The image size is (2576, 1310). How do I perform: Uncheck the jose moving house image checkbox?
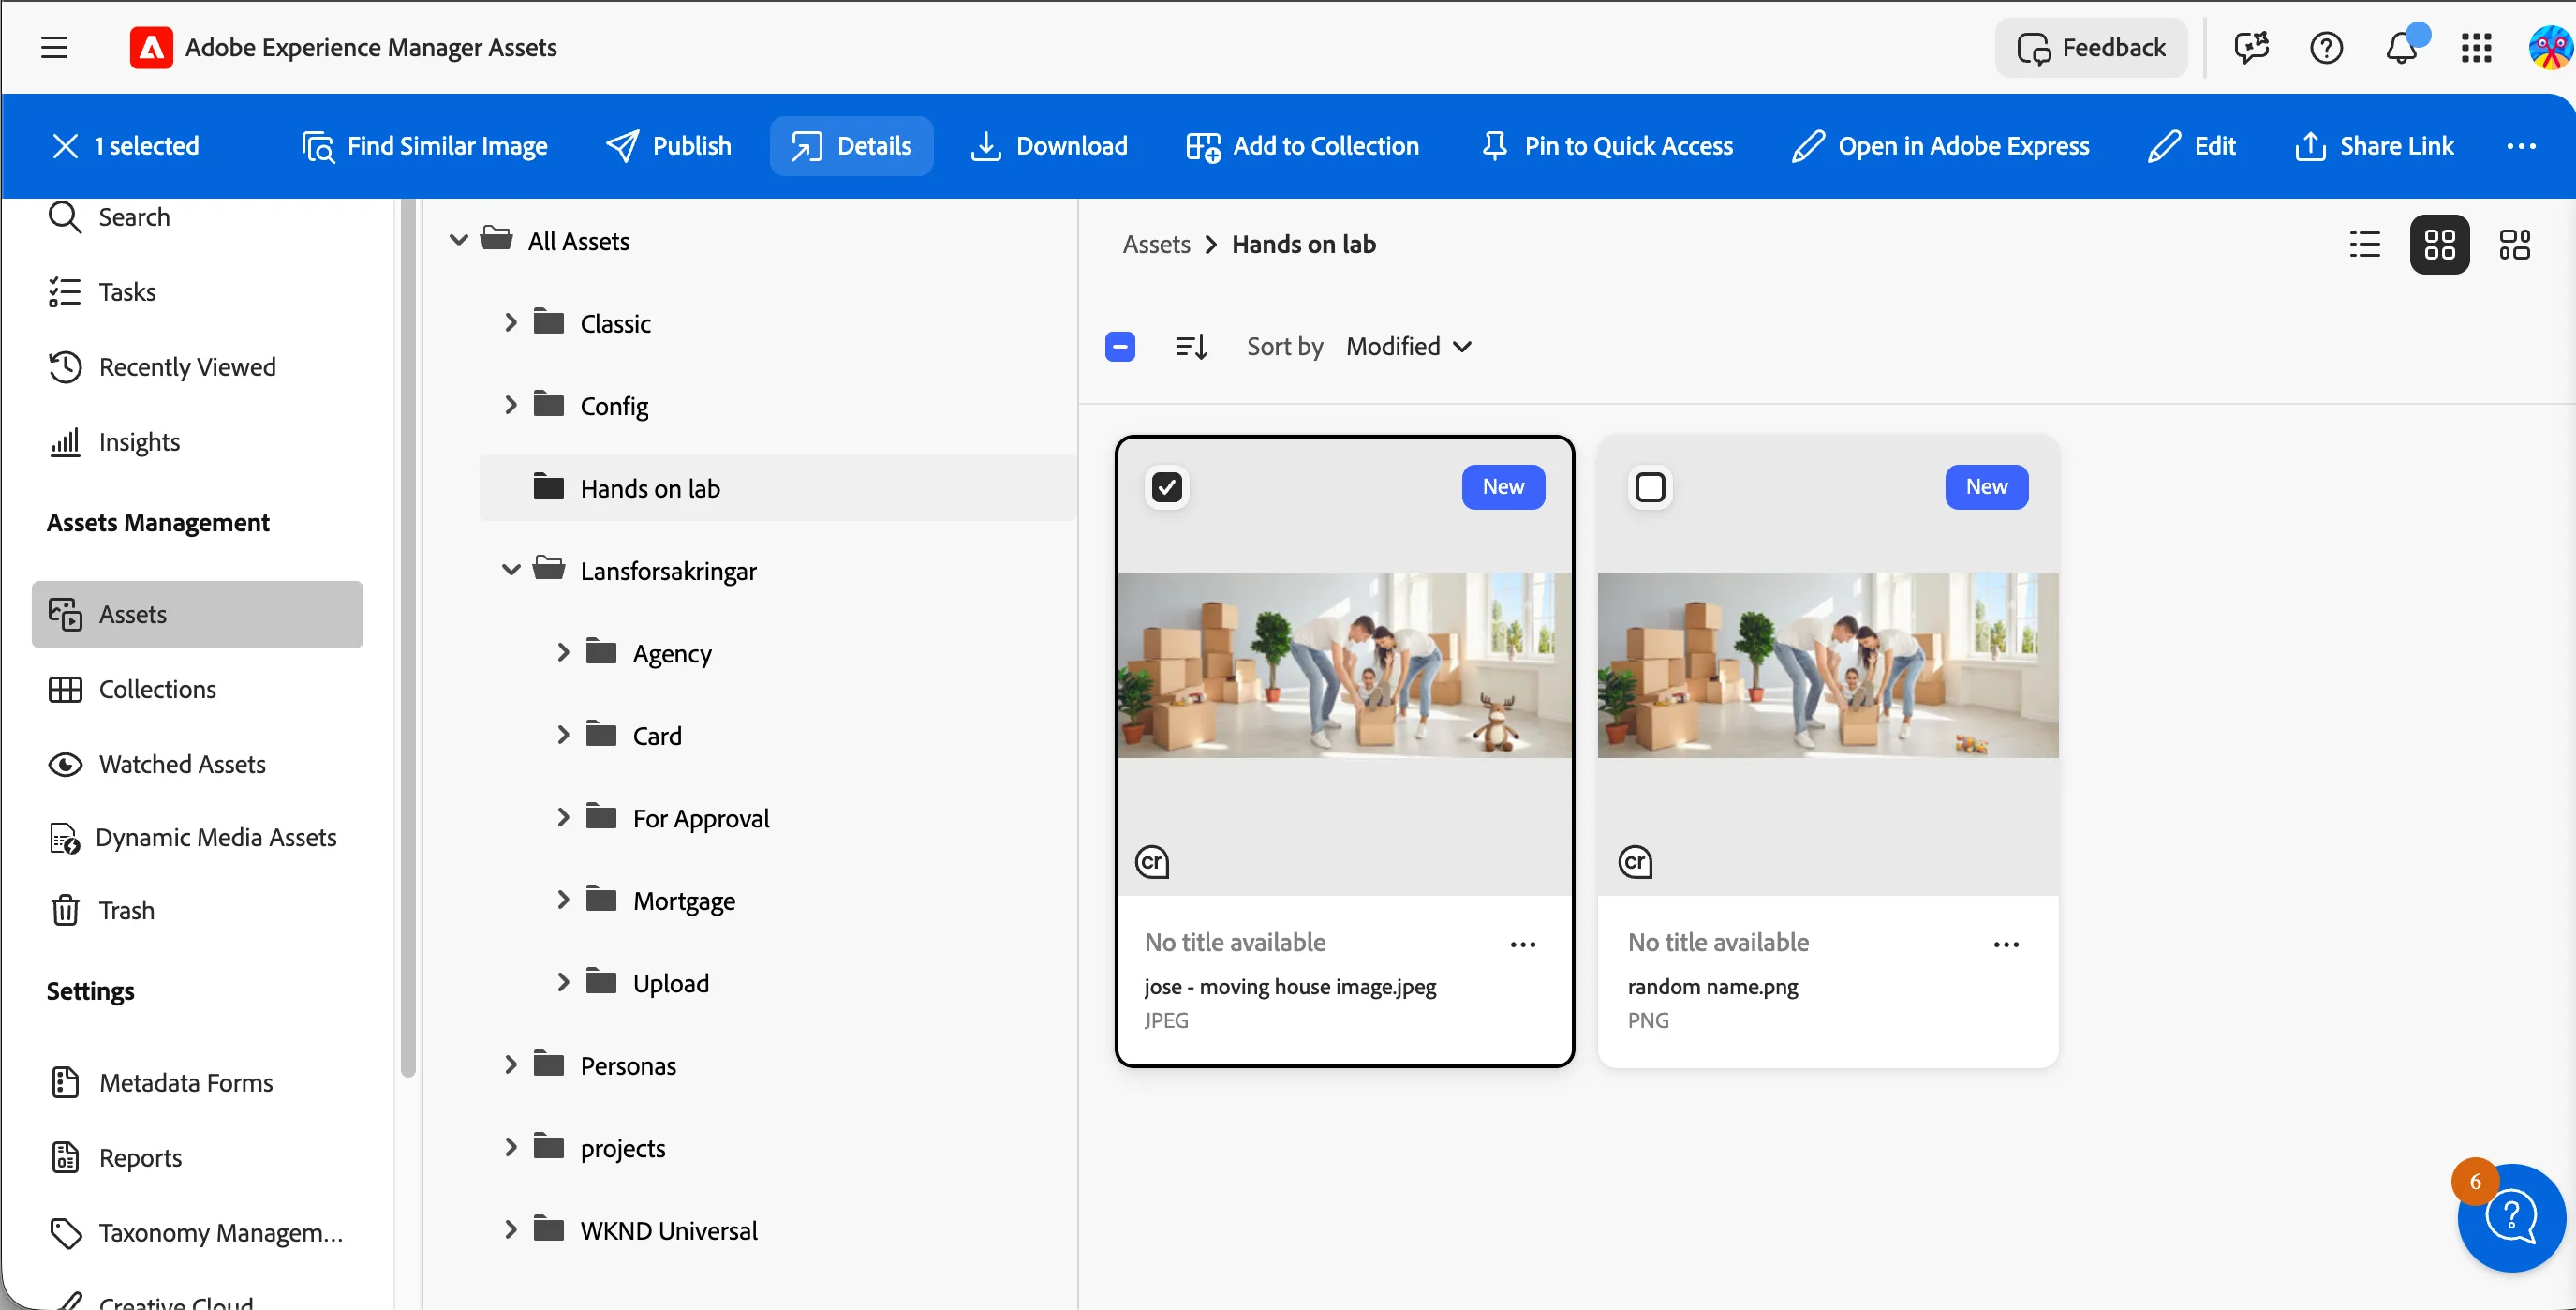[1166, 487]
